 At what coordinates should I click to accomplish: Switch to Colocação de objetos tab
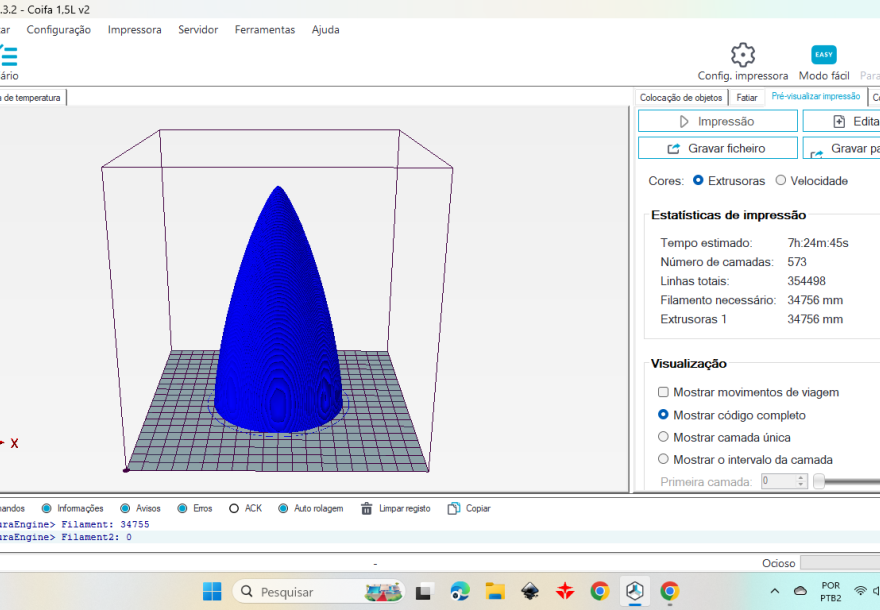681,98
